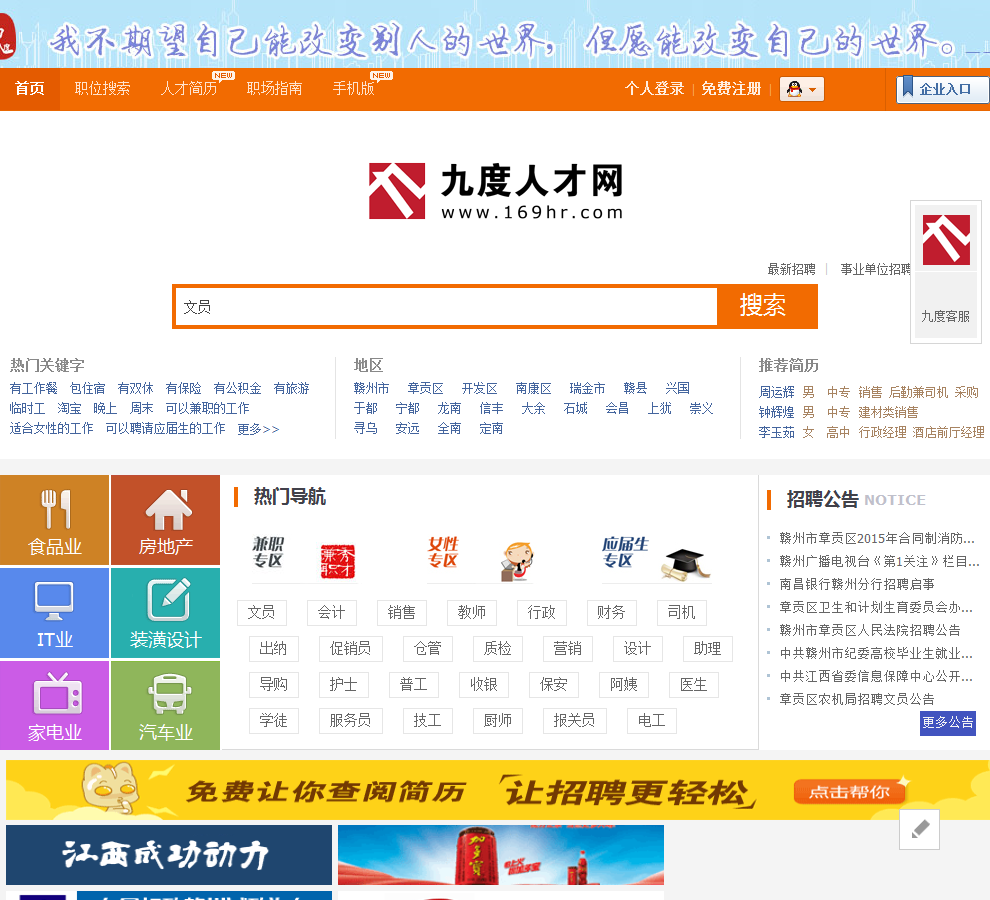The width and height of the screenshot is (990, 900).
Task: Select region 定南
Action: pyautogui.click(x=491, y=428)
